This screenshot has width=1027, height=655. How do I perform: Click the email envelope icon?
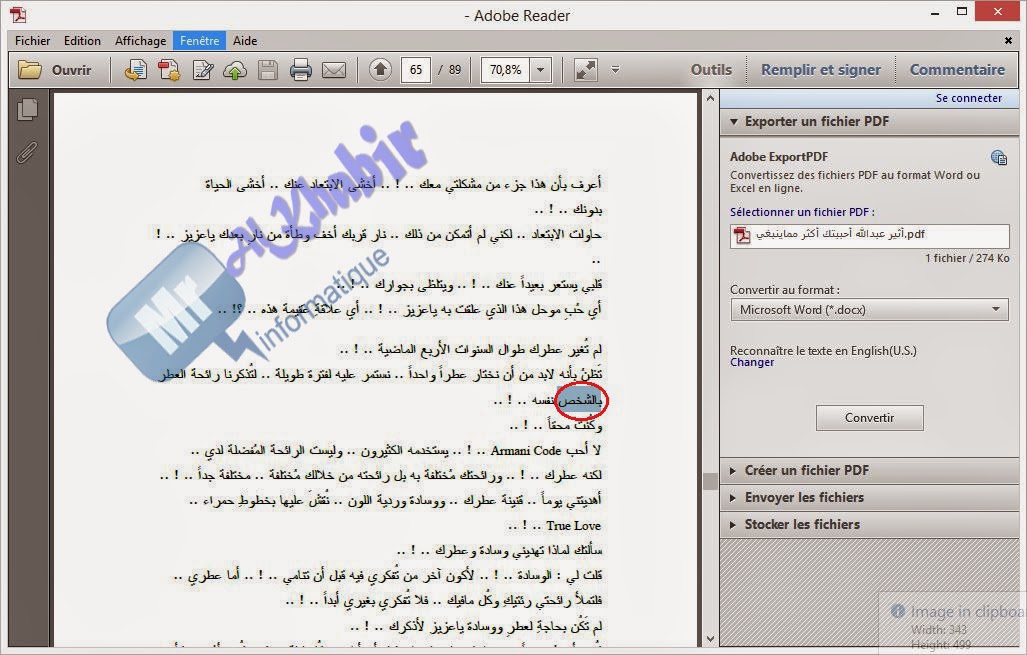334,69
